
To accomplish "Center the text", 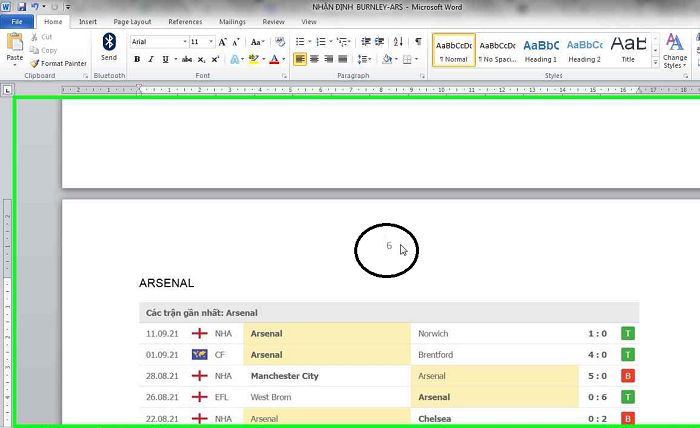I will pos(314,59).
